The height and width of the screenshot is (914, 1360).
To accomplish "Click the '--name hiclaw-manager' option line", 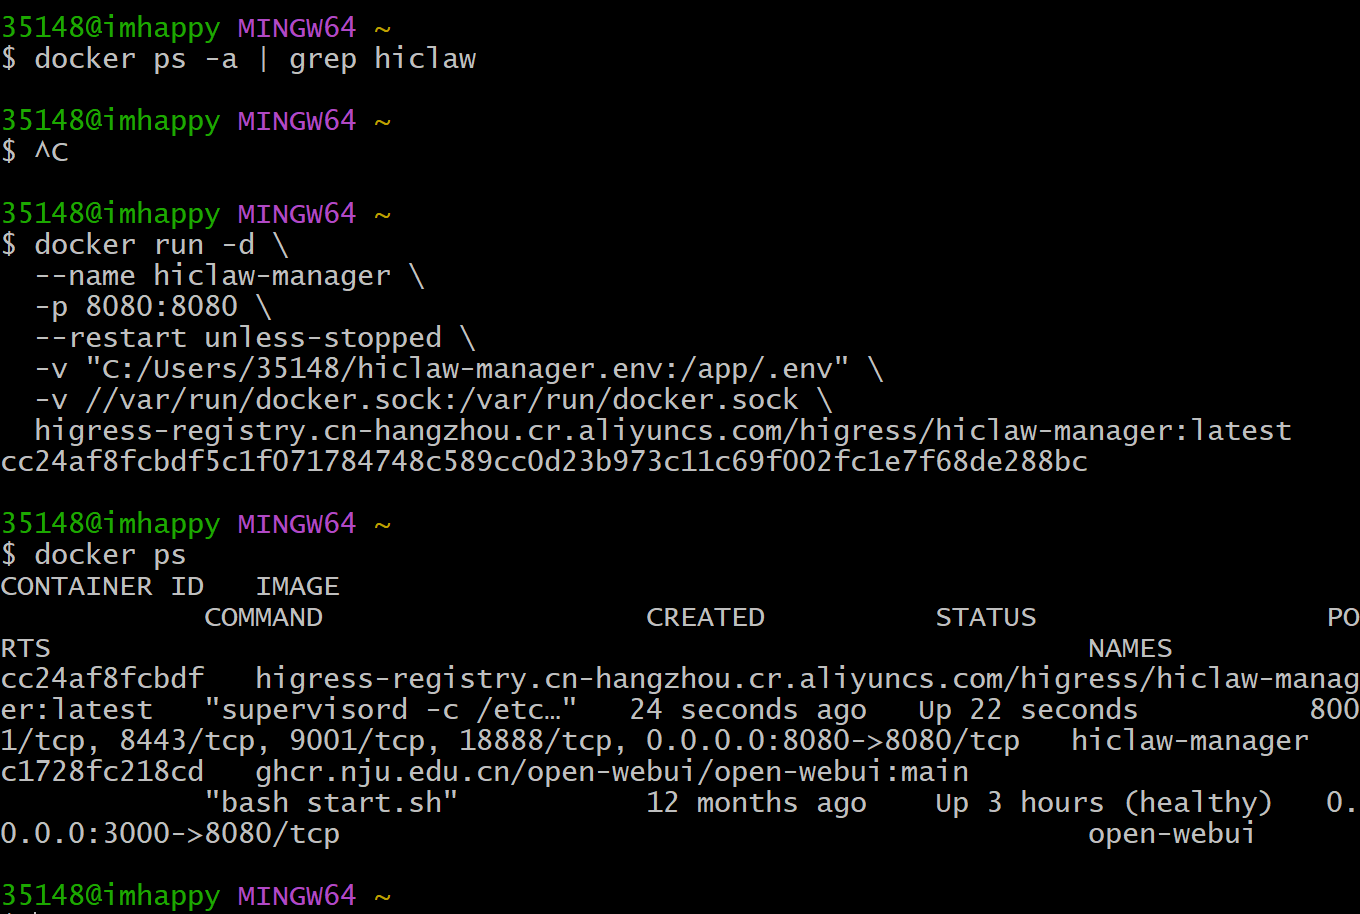I will 229,276.
